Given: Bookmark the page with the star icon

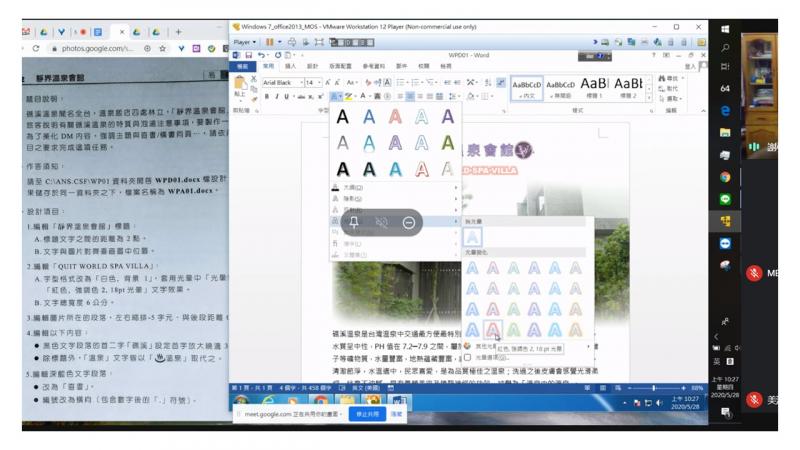Looking at the screenshot, I should pos(163,48).
